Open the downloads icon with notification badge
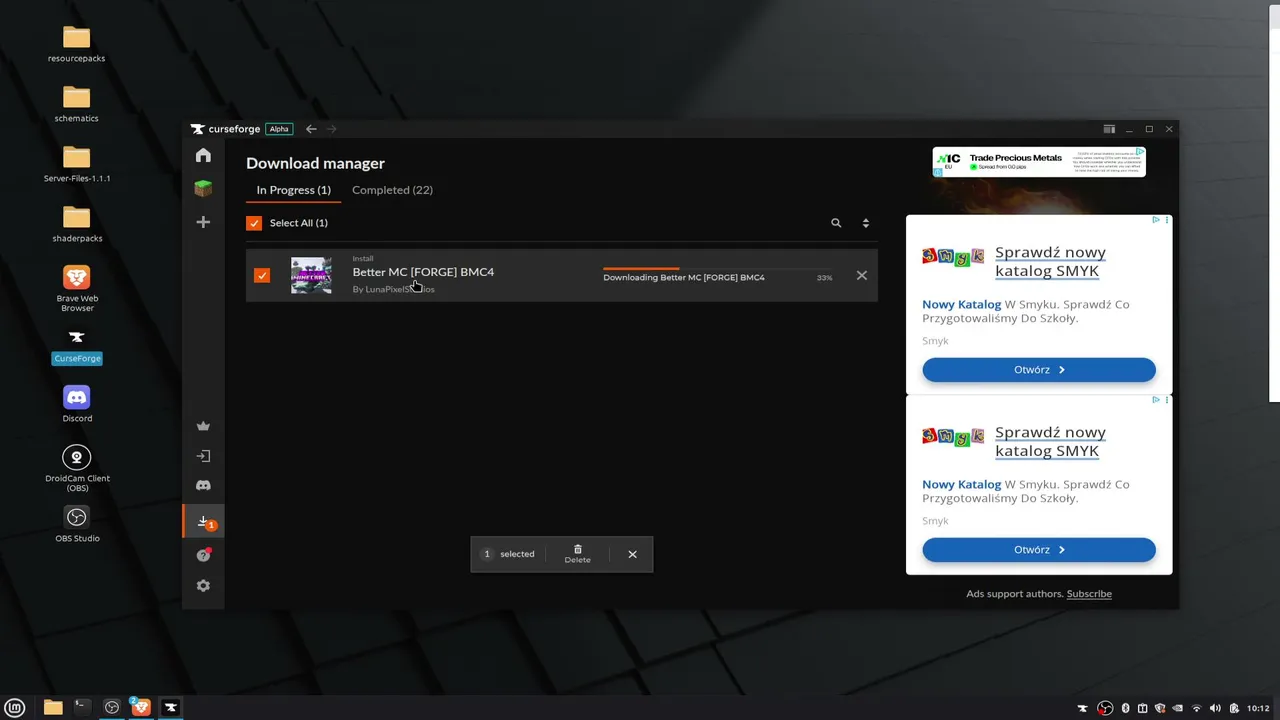 [x=204, y=522]
